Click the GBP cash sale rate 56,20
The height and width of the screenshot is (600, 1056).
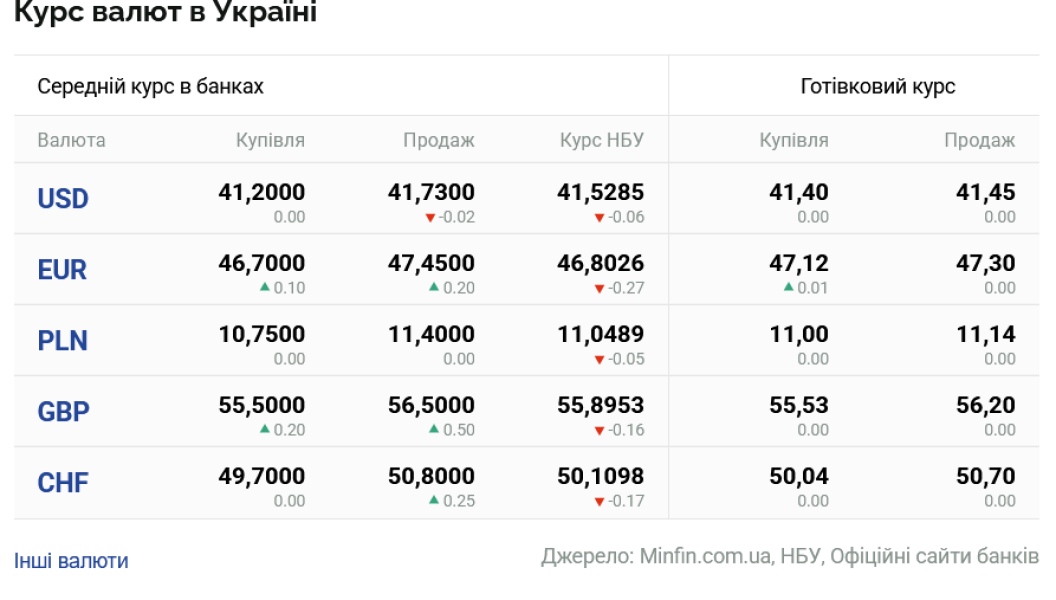tap(986, 405)
